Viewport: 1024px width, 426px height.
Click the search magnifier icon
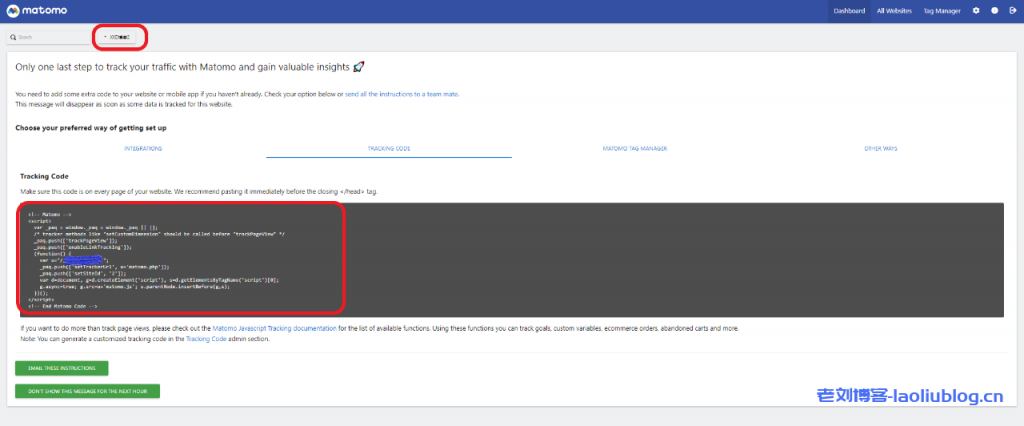(13, 37)
